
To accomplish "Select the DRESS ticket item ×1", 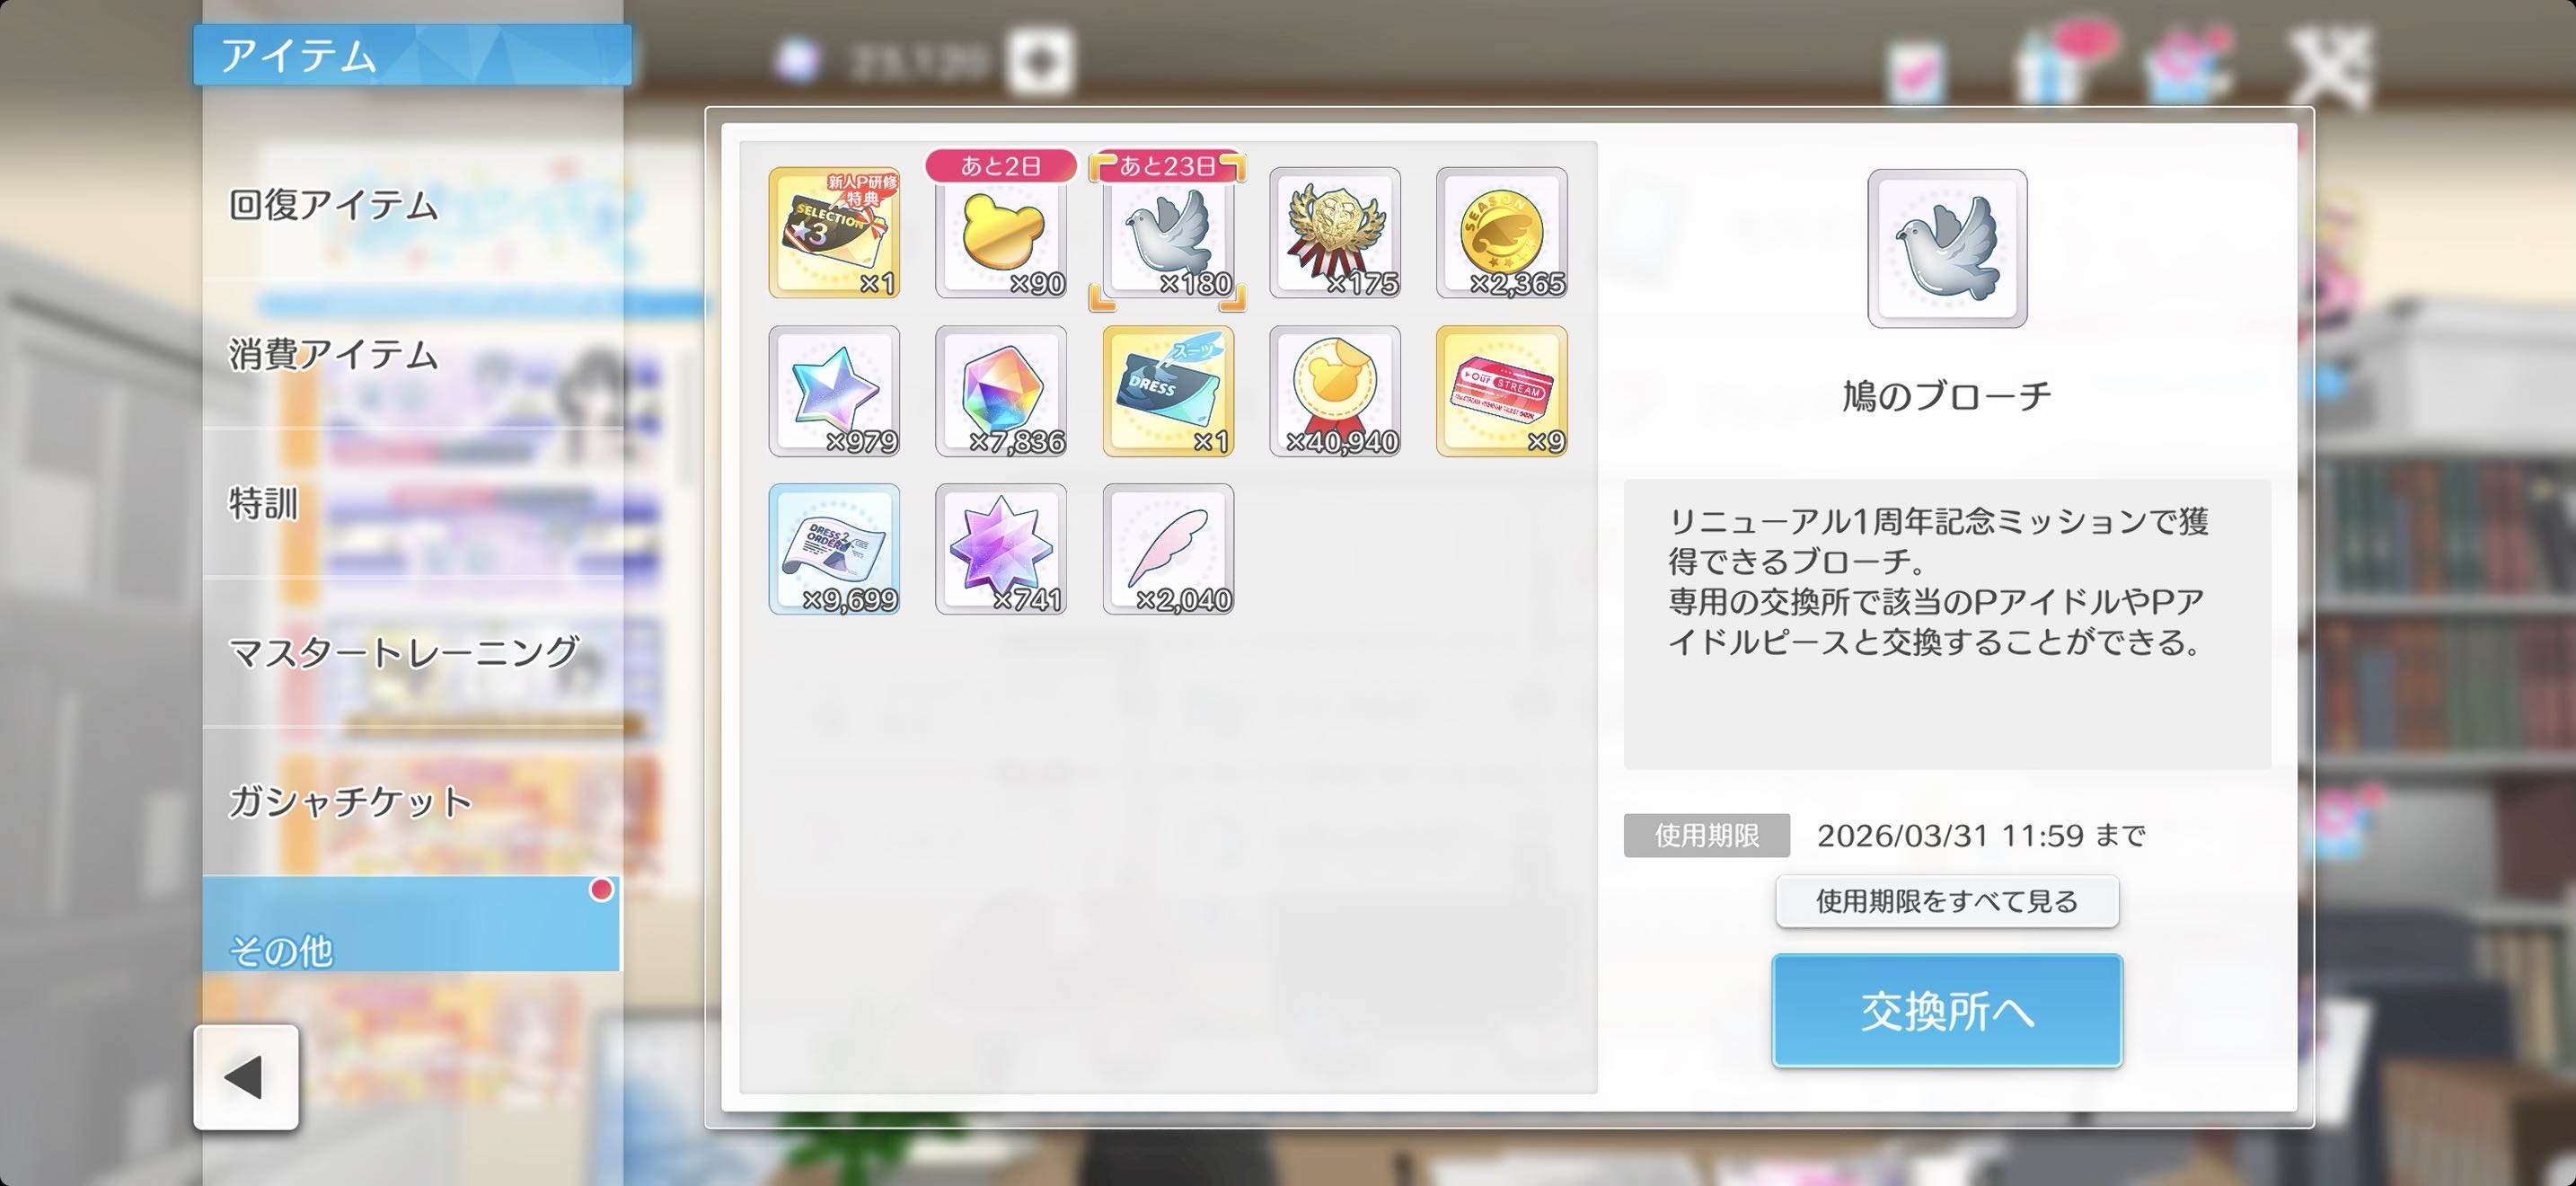I will pyautogui.click(x=1168, y=391).
